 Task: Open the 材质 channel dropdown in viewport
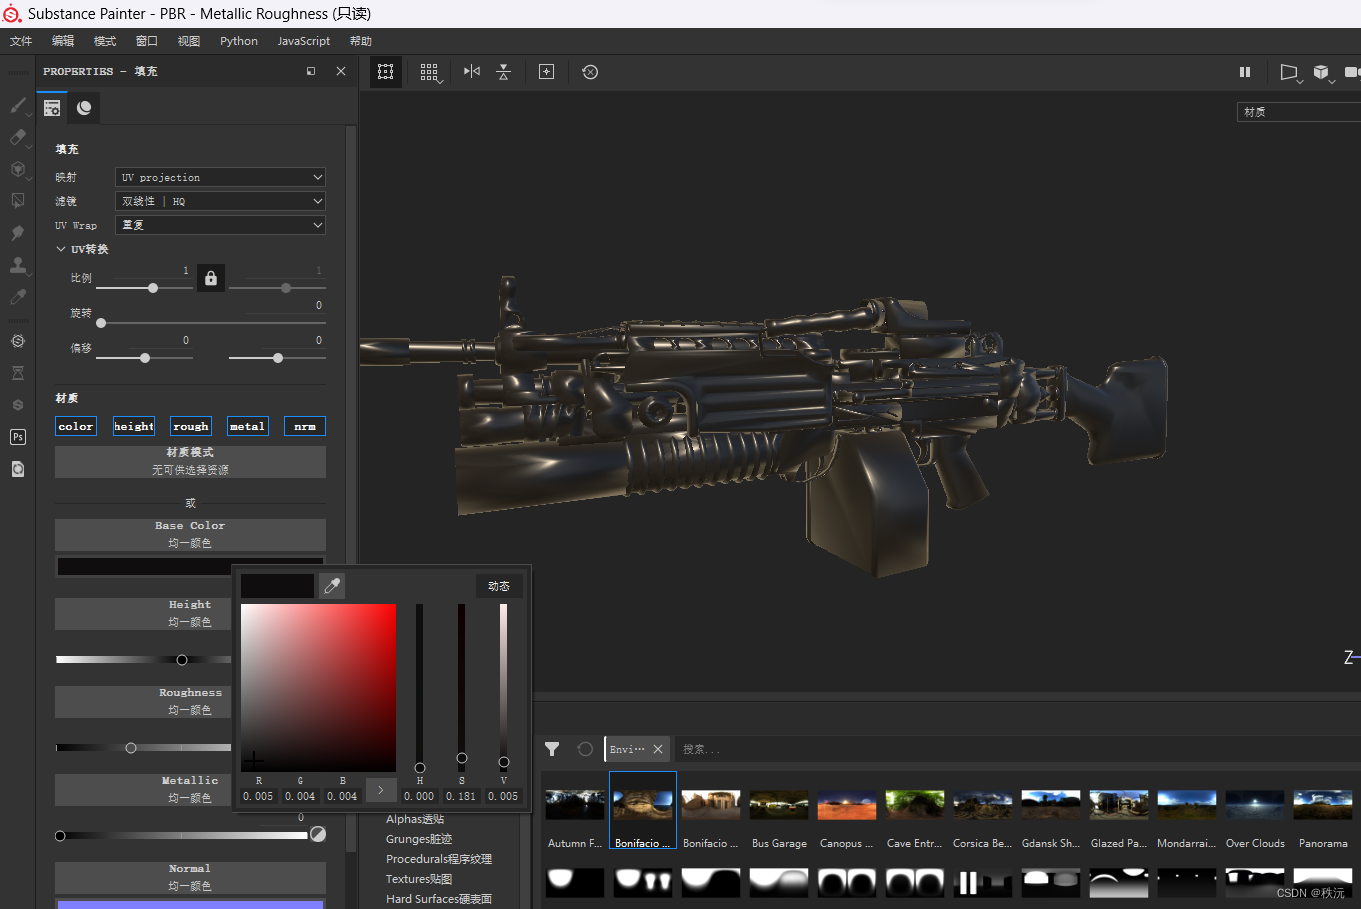pos(1298,112)
